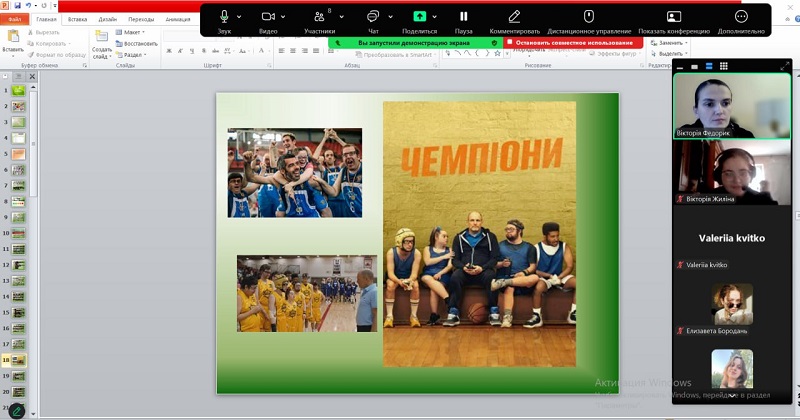Expand participants options arrow
This screenshot has width=800, height=420.
tap(341, 17)
